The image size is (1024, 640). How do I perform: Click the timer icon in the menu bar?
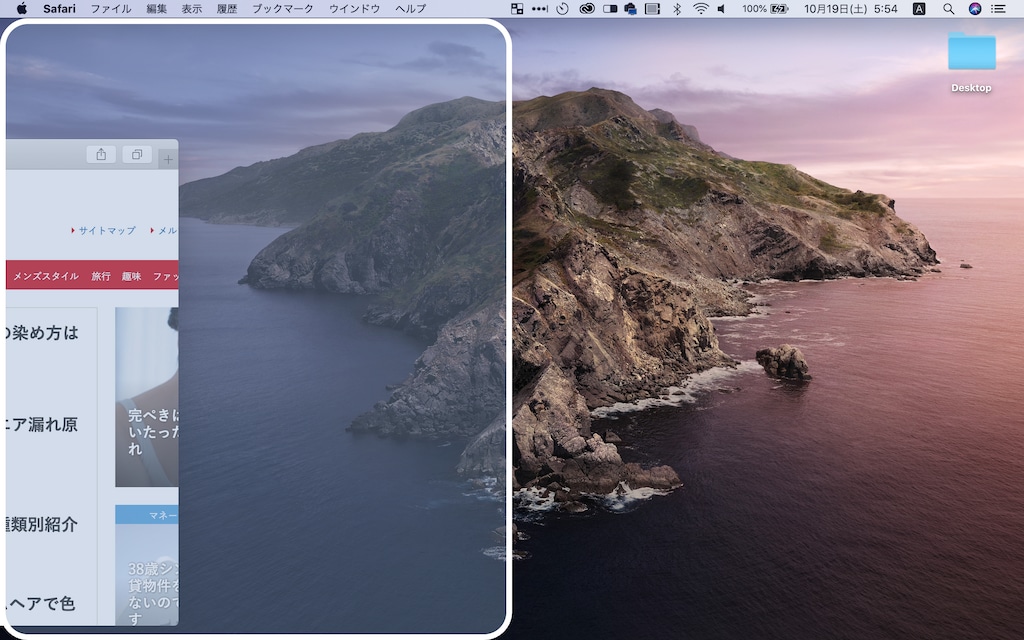[563, 9]
